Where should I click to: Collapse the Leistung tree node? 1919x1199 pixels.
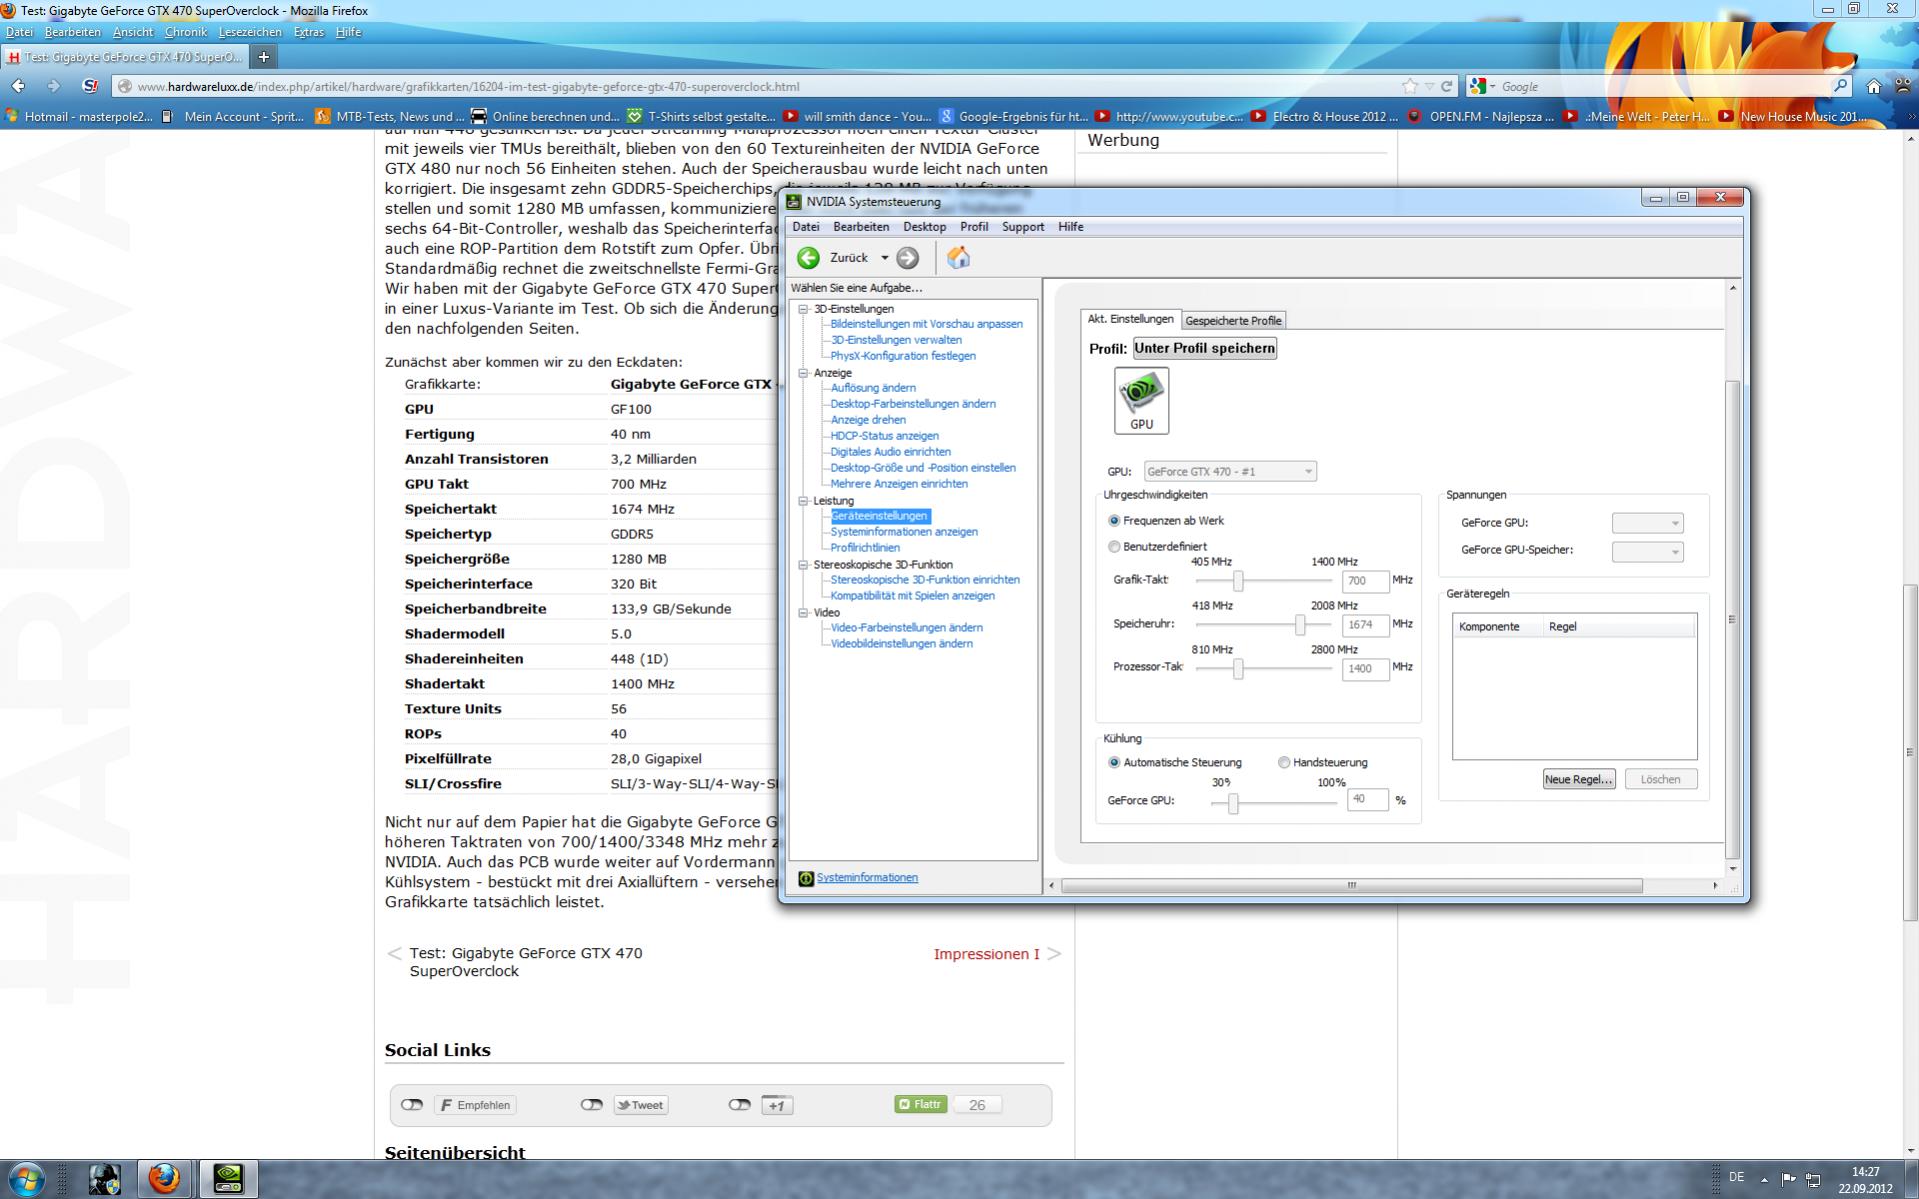click(803, 501)
